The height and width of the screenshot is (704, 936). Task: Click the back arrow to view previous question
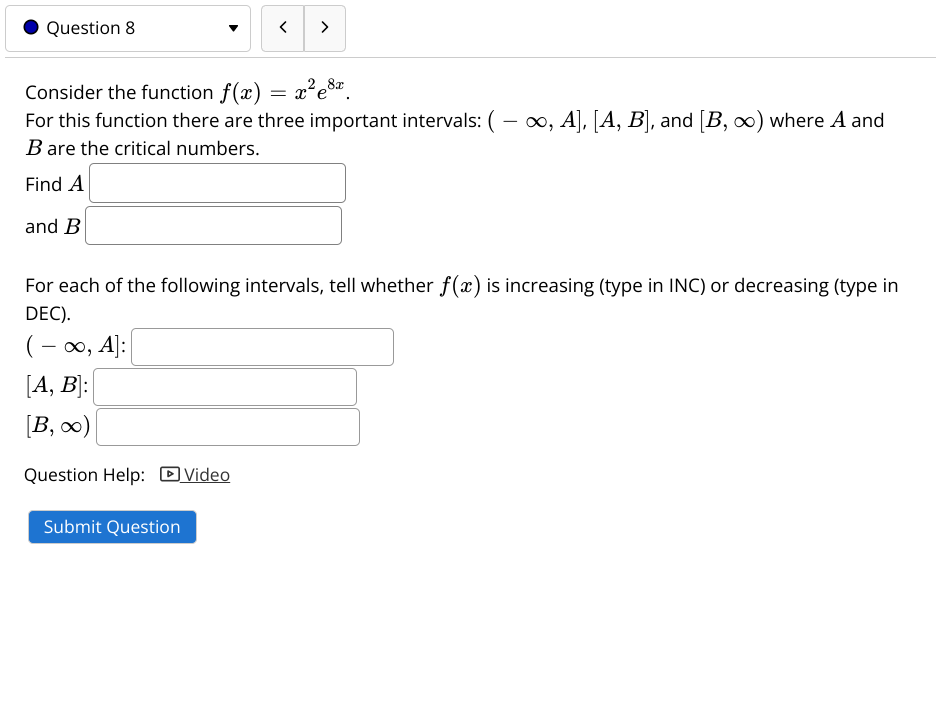pyautogui.click(x=282, y=28)
